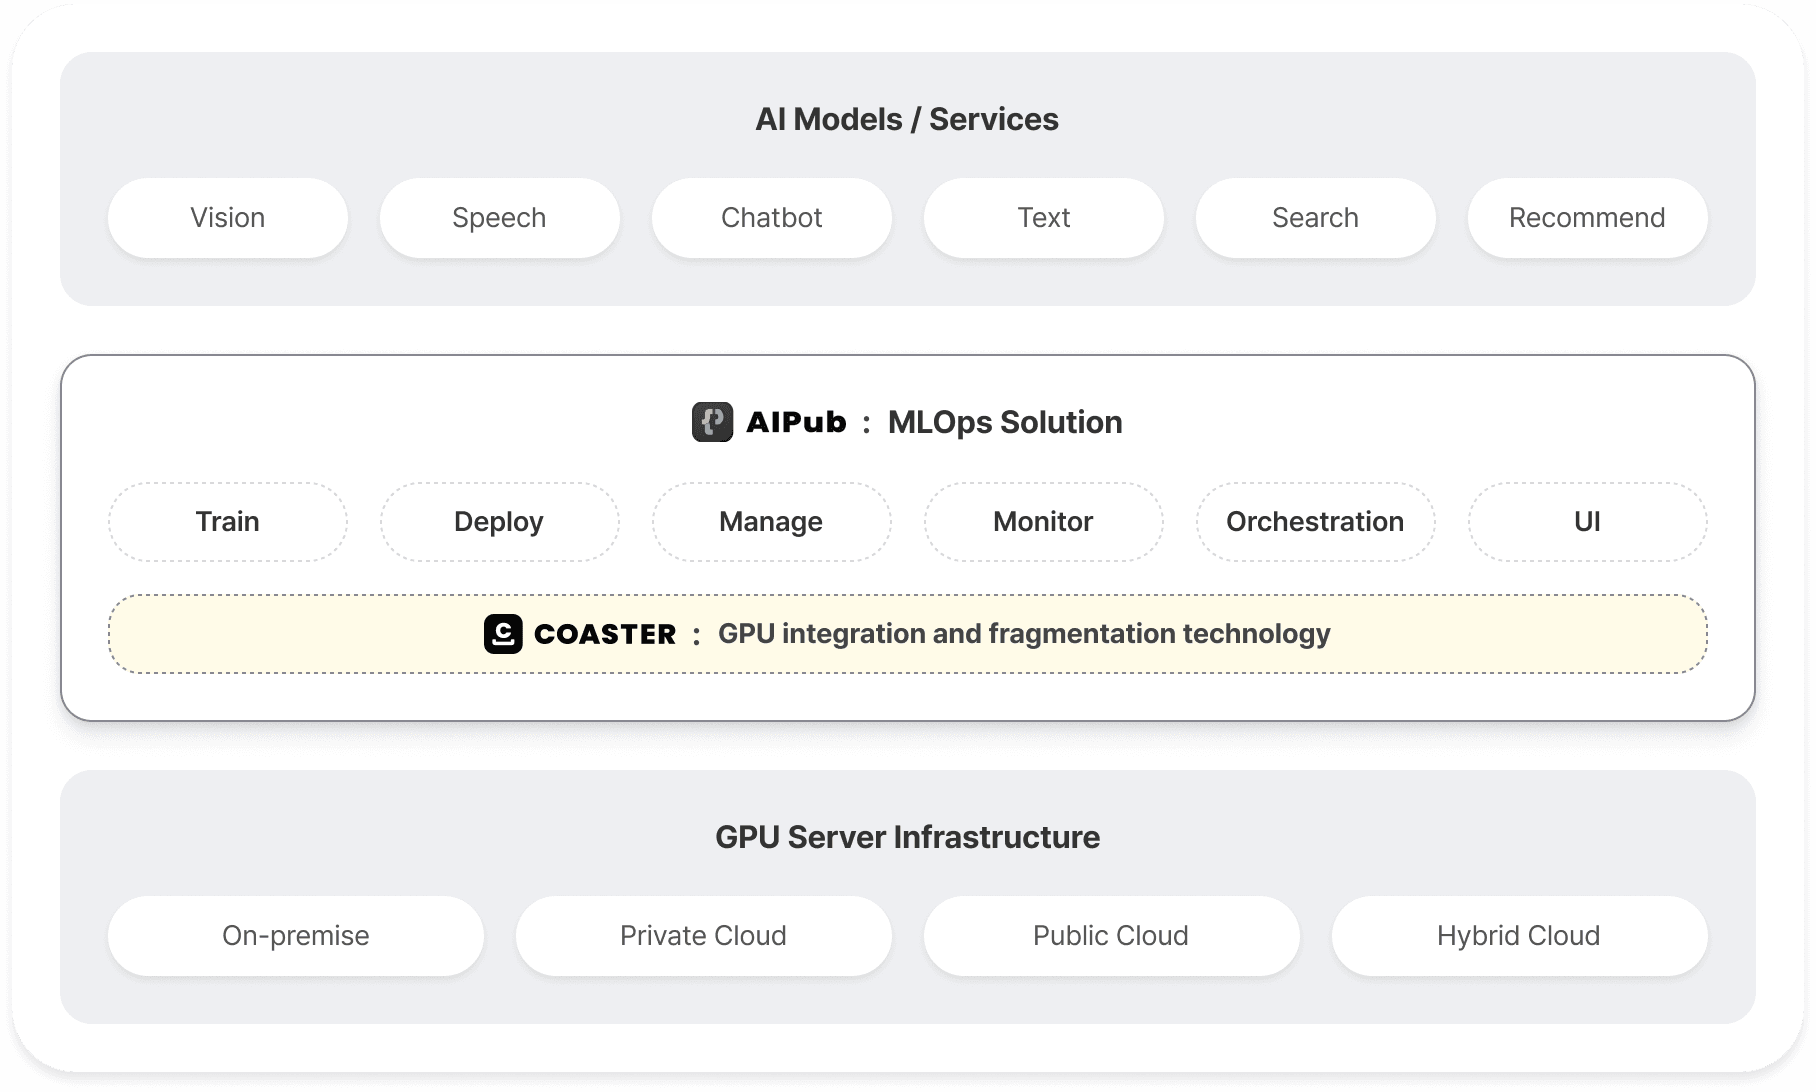
Task: Choose the Hybrid Cloud option
Action: [x=1518, y=936]
